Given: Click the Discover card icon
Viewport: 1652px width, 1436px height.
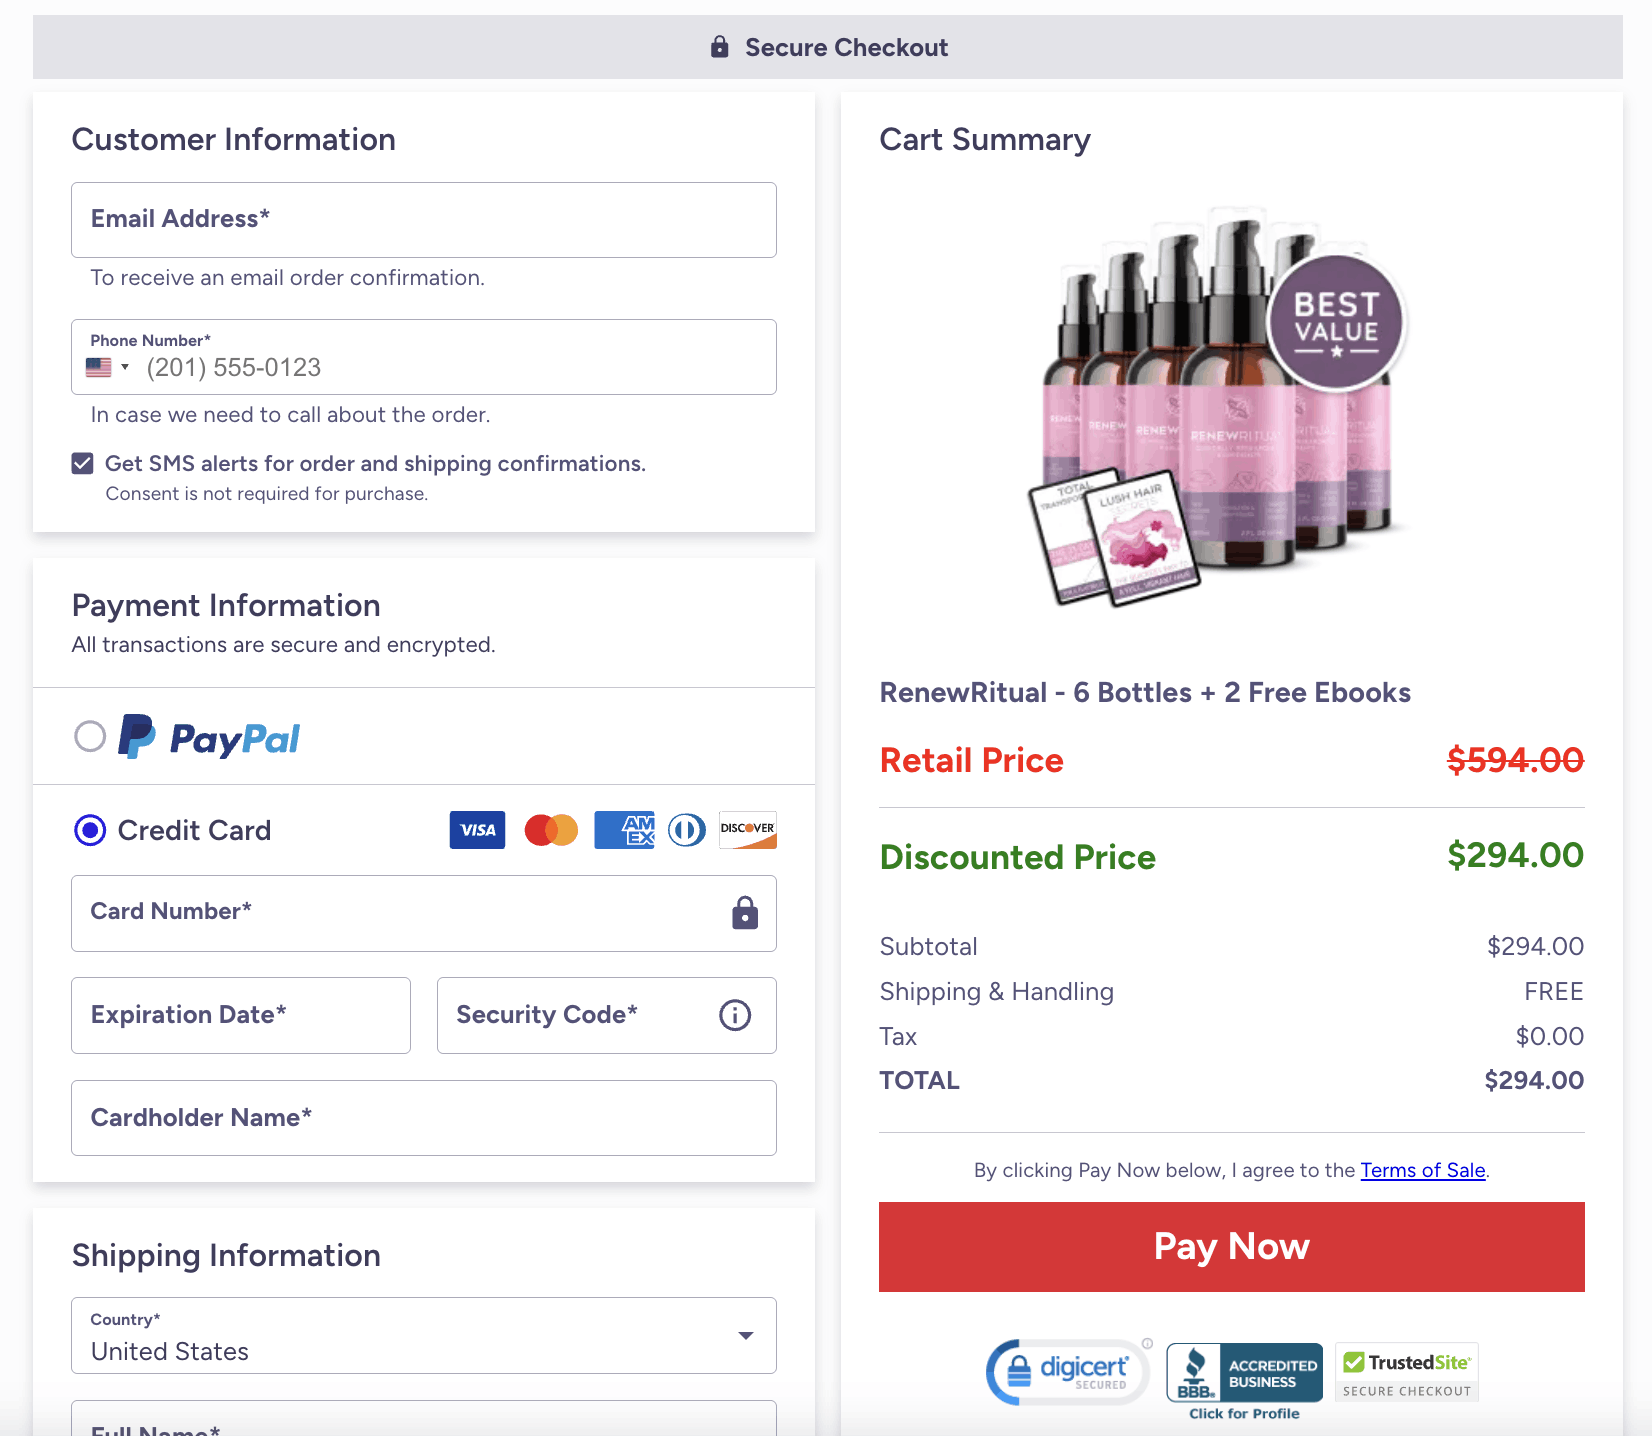Looking at the screenshot, I should [x=747, y=830].
